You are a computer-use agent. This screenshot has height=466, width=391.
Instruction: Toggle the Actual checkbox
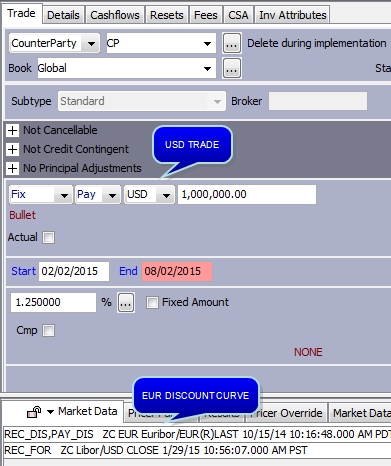48,238
